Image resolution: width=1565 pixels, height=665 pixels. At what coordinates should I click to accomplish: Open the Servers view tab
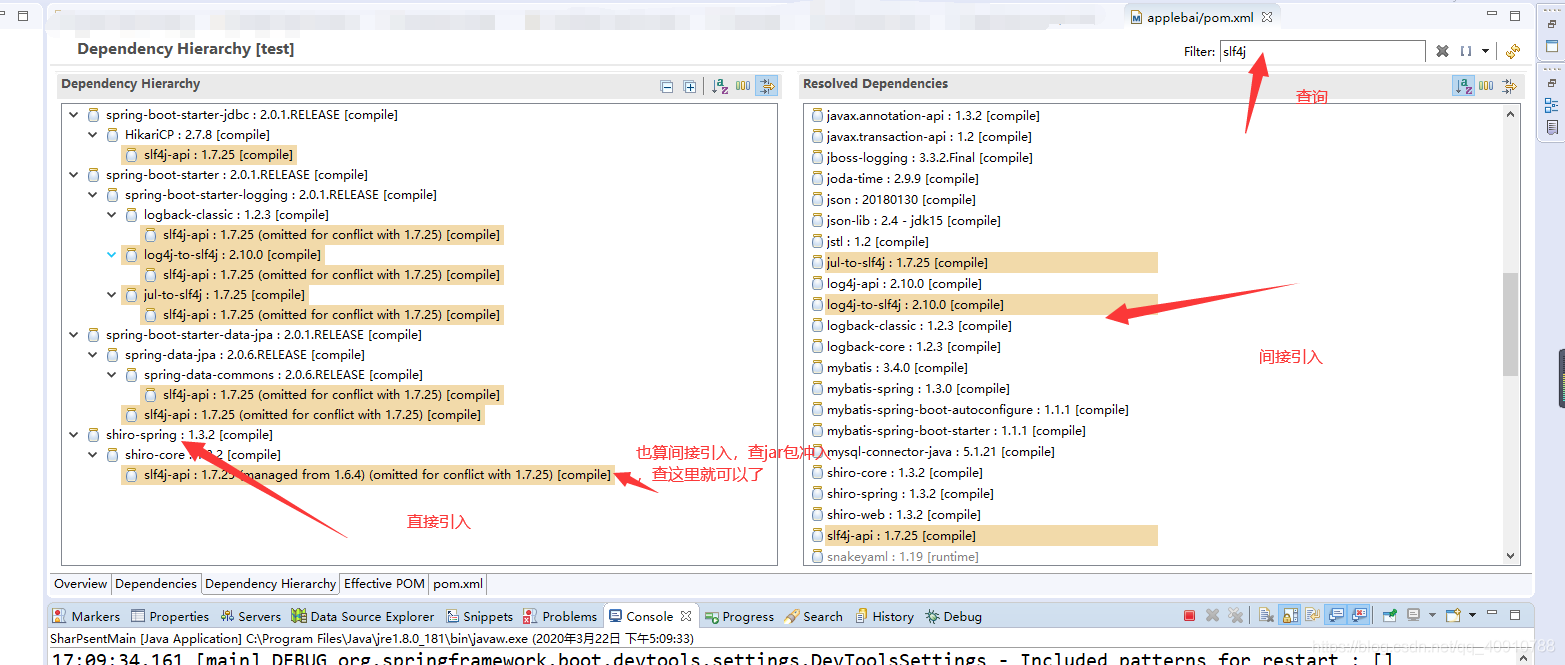(x=251, y=616)
